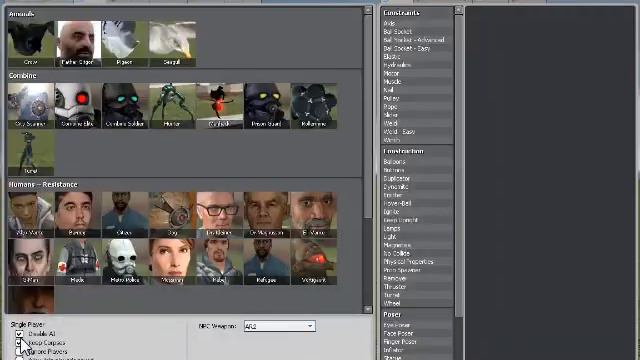Spawn Eli Vance
The image size is (640, 360).
click(x=314, y=215)
